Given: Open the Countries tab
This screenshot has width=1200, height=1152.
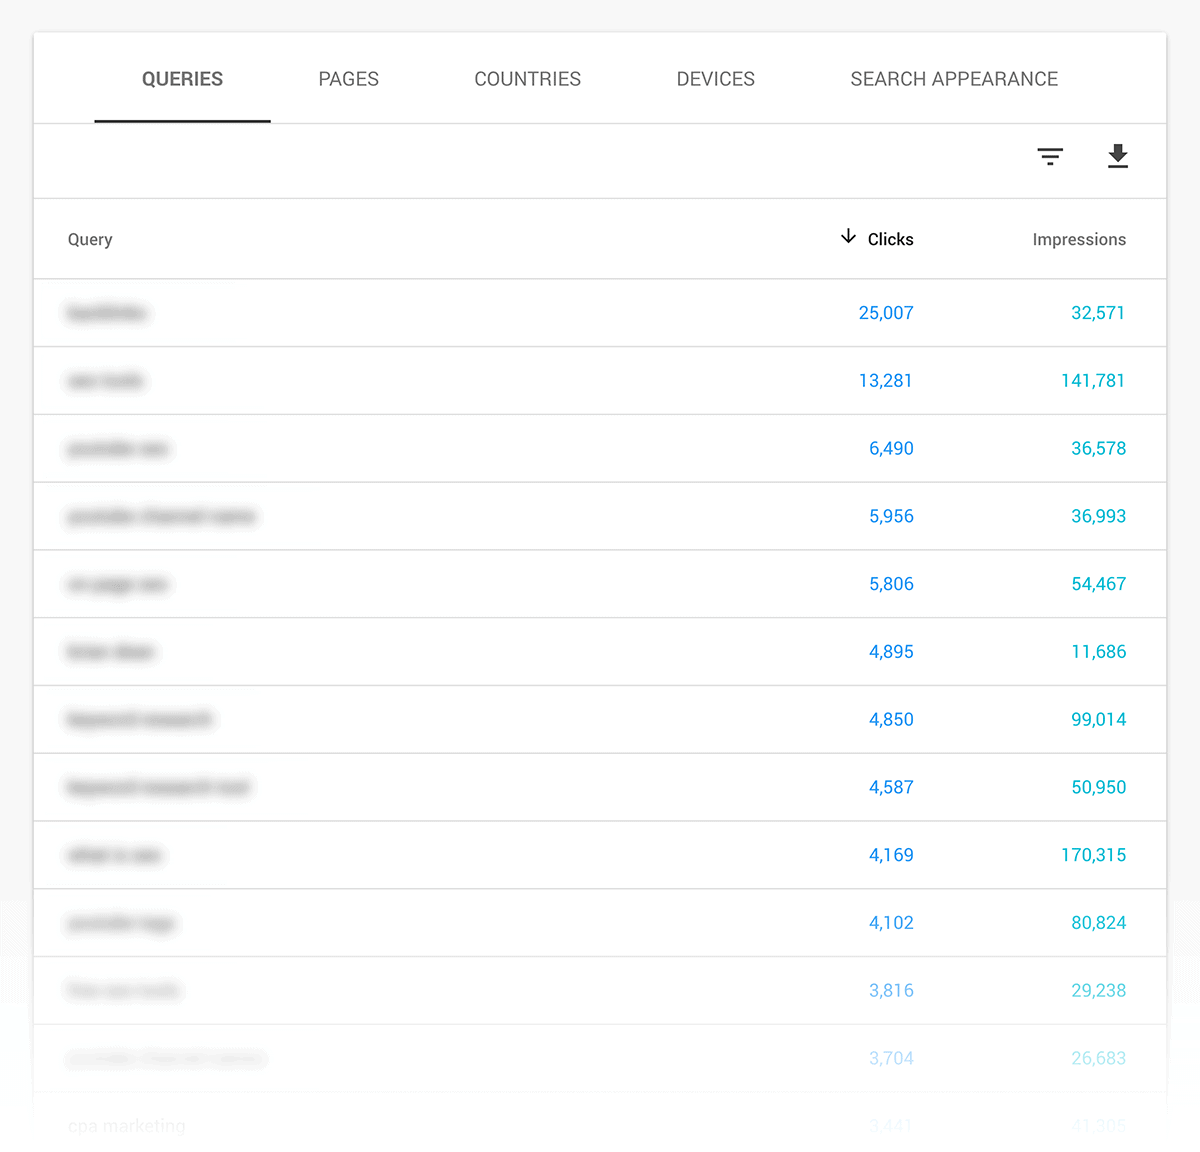Looking at the screenshot, I should click(527, 79).
